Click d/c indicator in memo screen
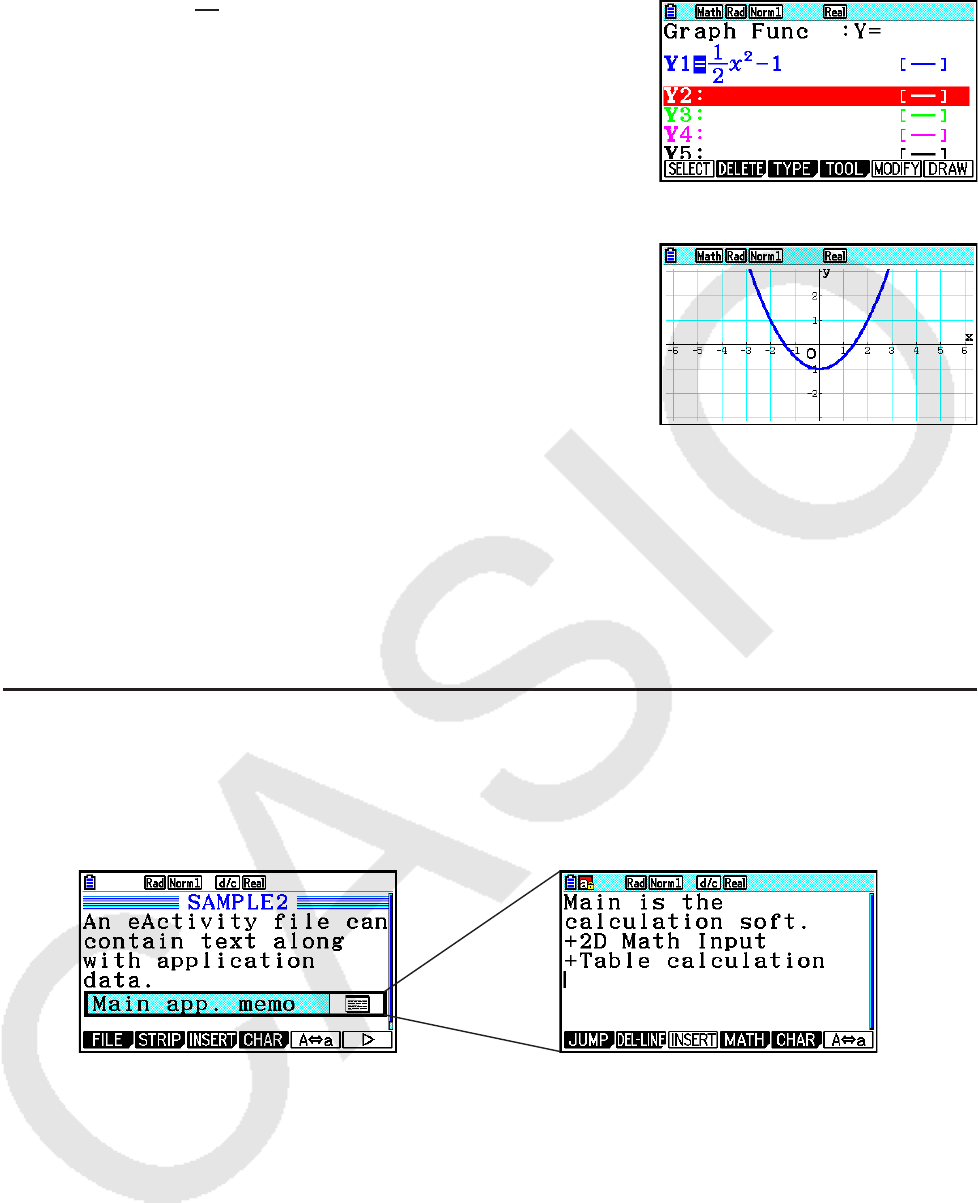This screenshot has height=1203, width=978. coord(708,883)
